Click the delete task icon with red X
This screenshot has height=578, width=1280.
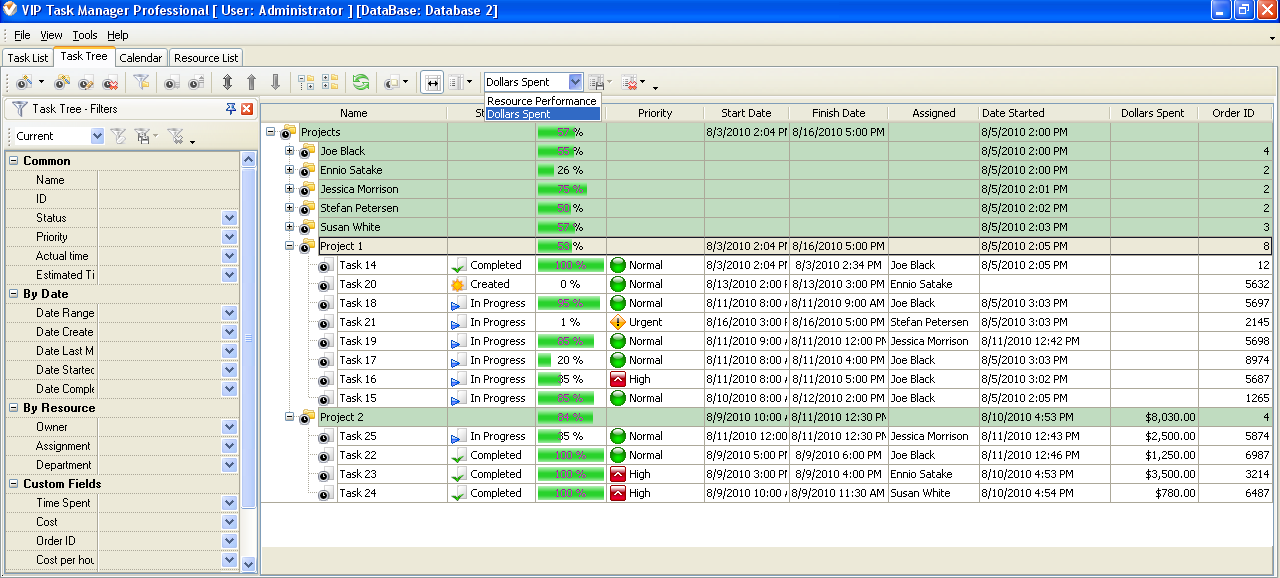[111, 83]
